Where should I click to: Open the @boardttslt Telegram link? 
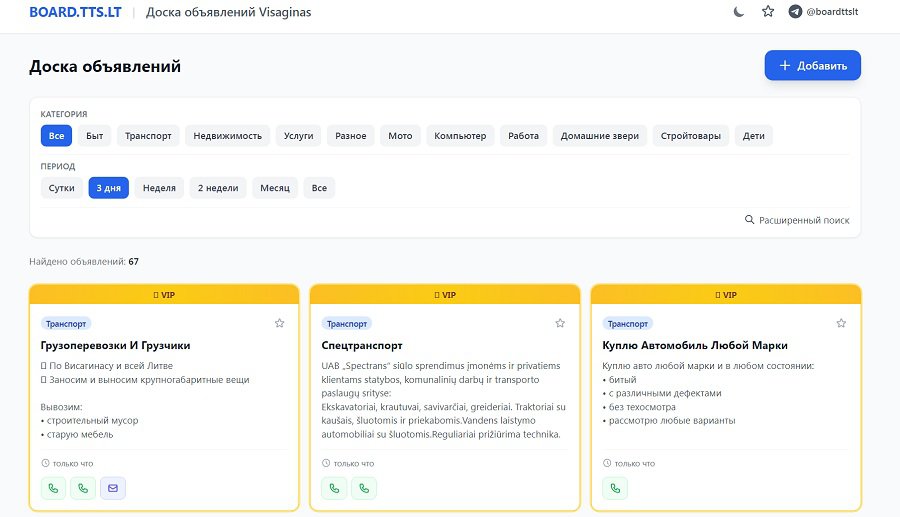point(824,12)
